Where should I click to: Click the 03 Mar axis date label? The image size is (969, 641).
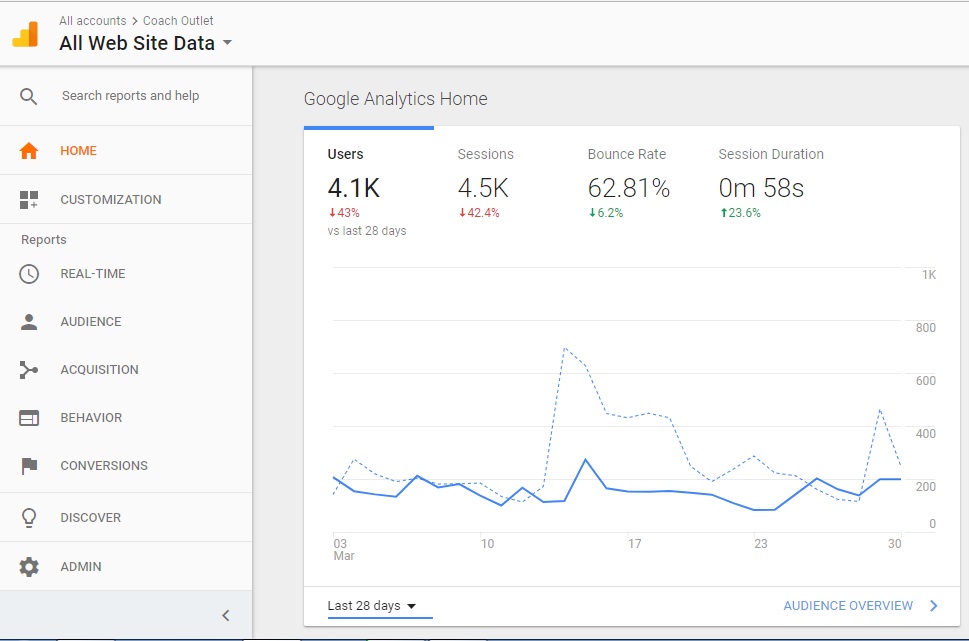click(344, 550)
